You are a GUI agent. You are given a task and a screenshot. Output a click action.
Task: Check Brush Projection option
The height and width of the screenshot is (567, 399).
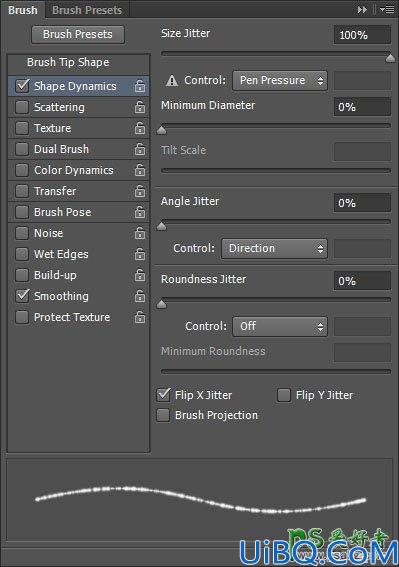click(164, 415)
